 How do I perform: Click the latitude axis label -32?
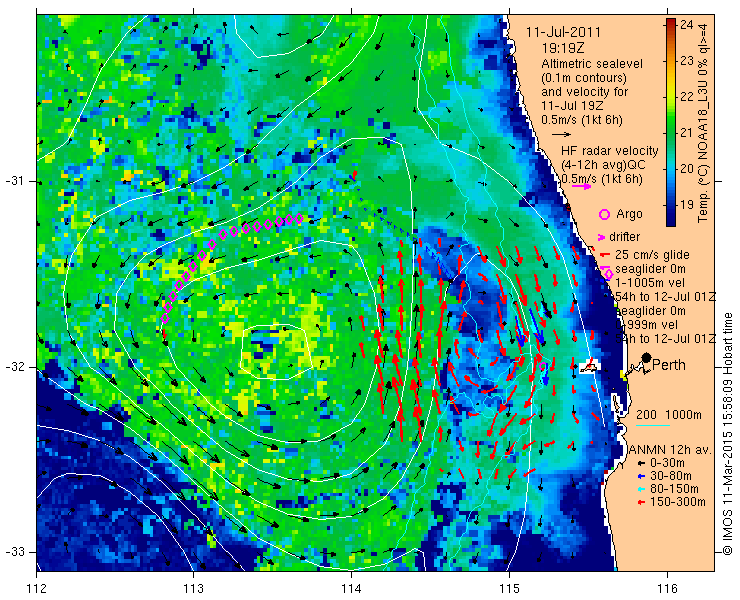click(14, 367)
